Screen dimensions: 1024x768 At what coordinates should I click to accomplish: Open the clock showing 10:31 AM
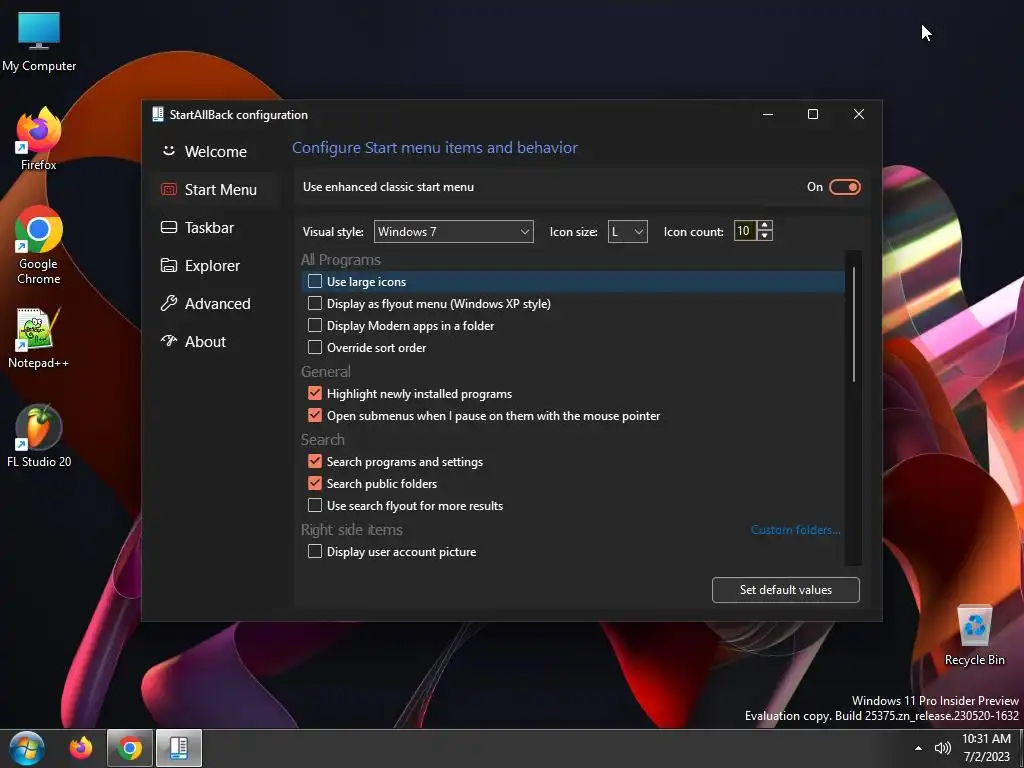[x=987, y=748]
